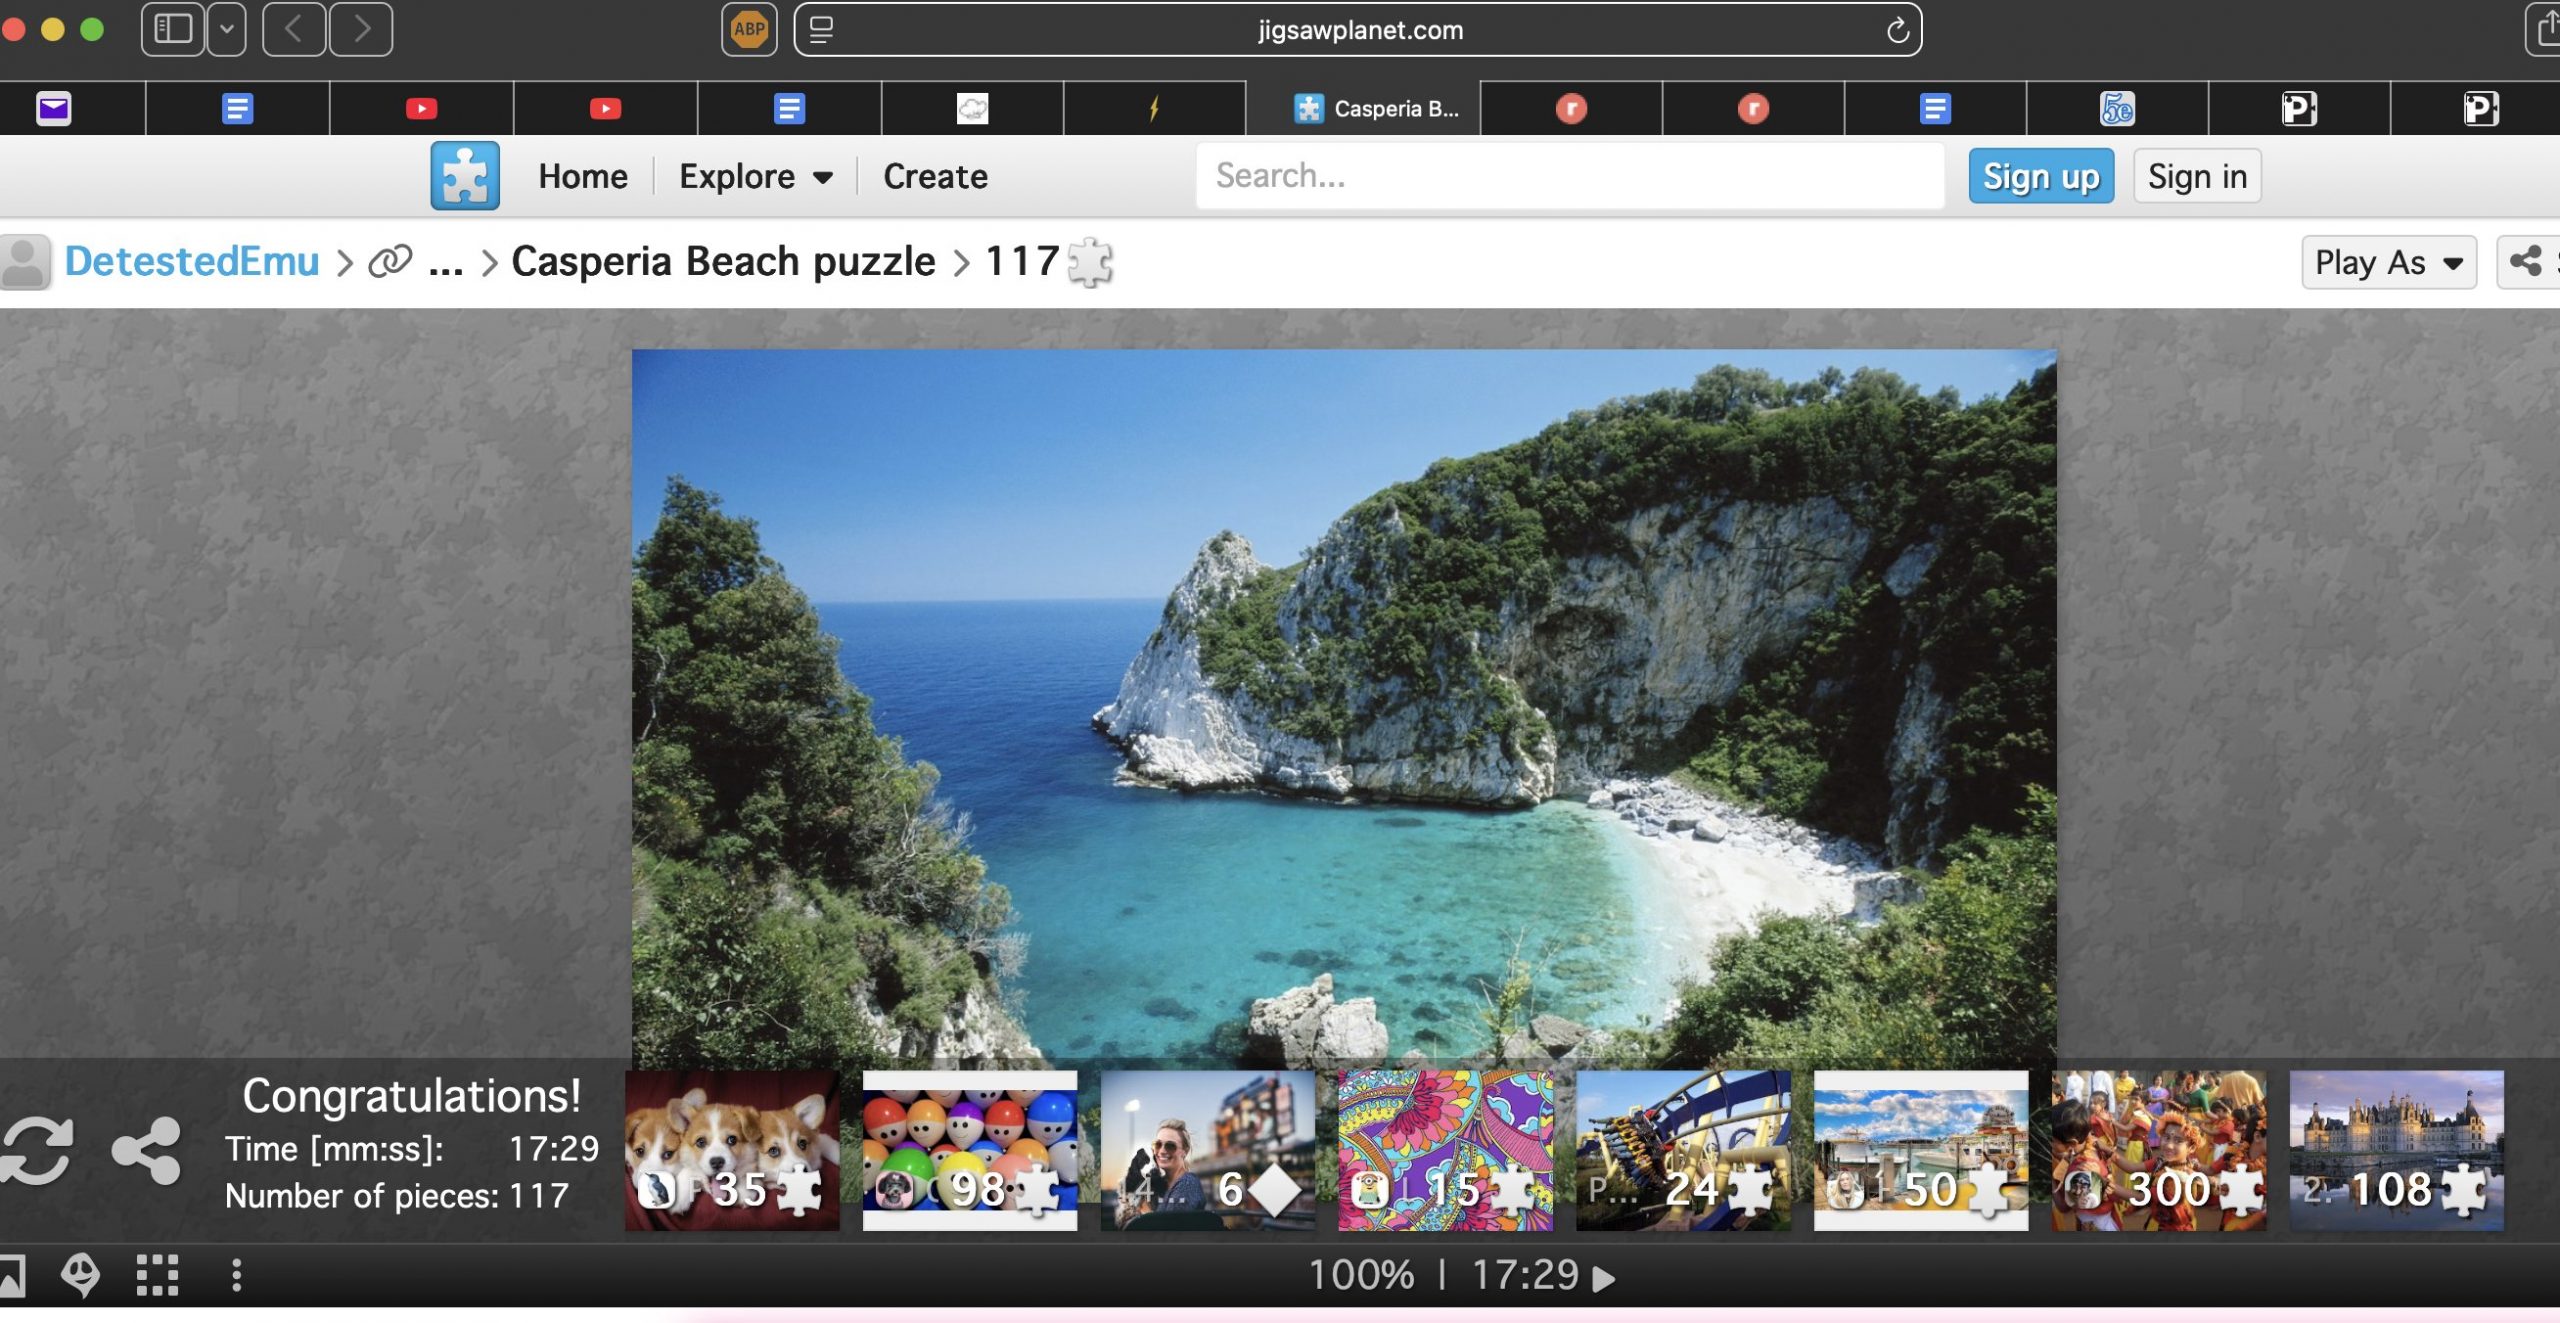This screenshot has height=1323, width=2560.
Task: Click the Adblock Plus extension icon
Action: (749, 30)
